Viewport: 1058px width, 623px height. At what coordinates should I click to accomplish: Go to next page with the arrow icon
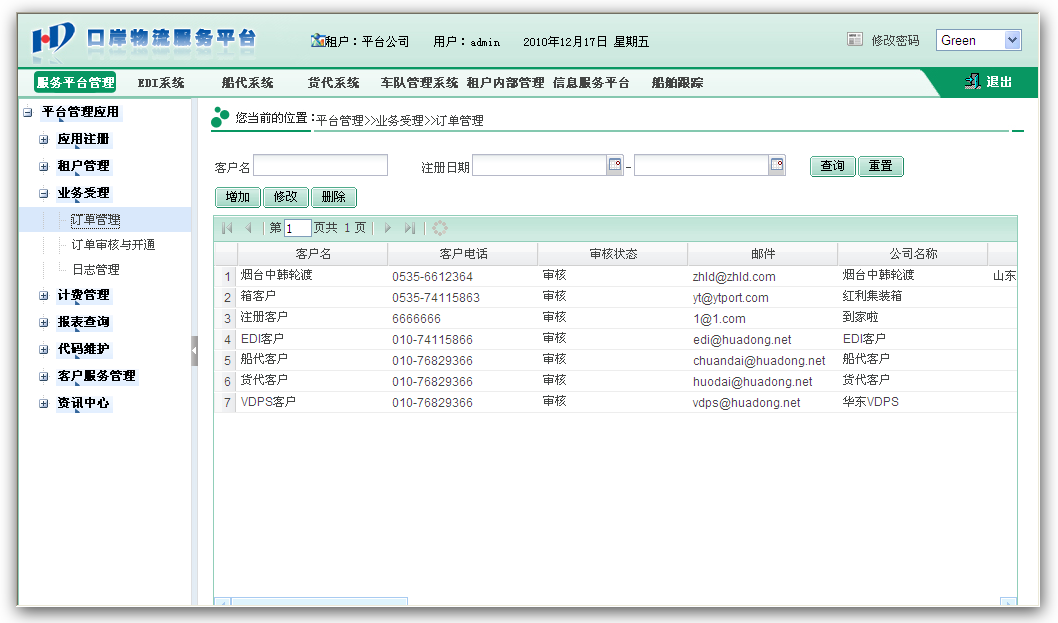click(388, 227)
